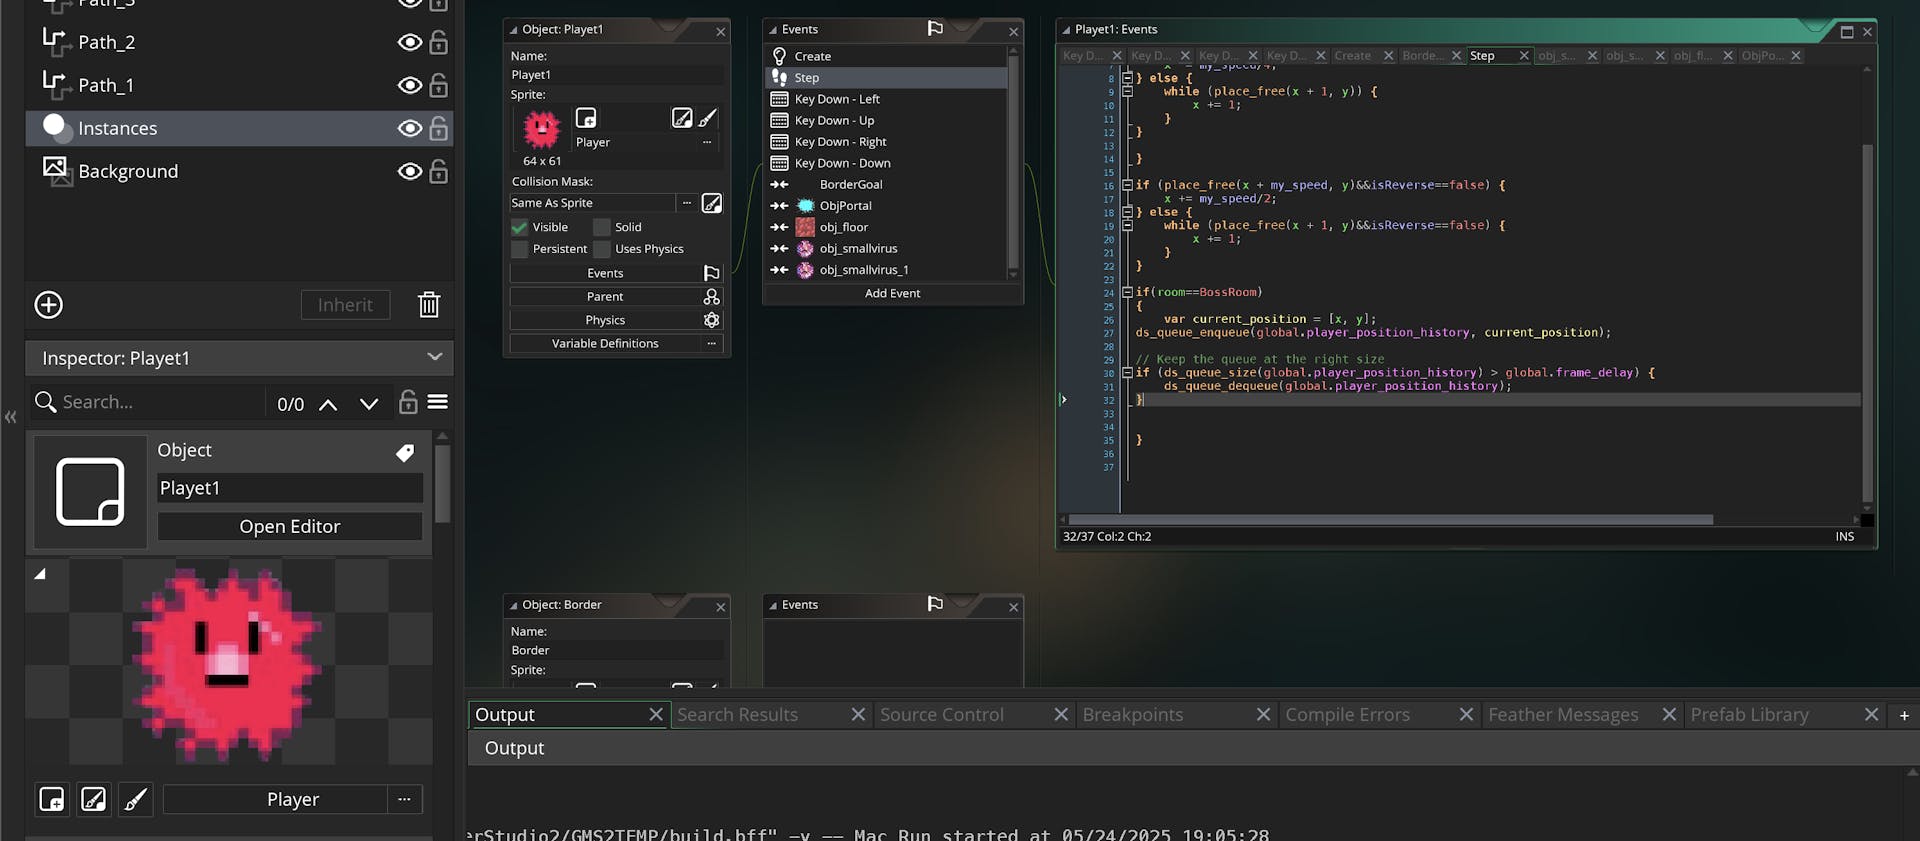This screenshot has width=1920, height=841.
Task: Click new sprite icon in Inspector bottom
Action: 52,799
